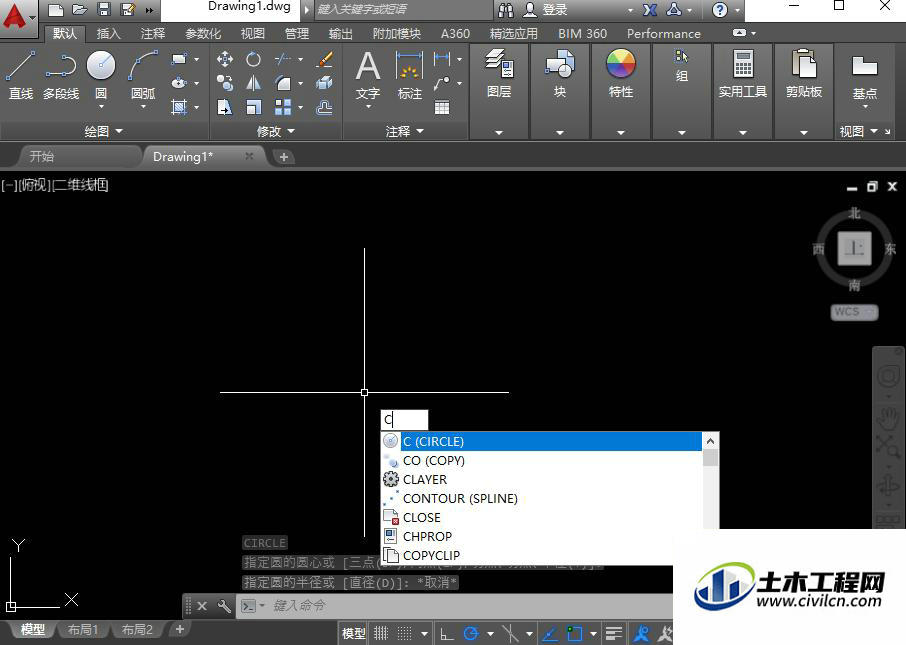Image resolution: width=906 pixels, height=645 pixels.
Task: Select CO (COPY) from autocomplete list
Action: tap(541, 460)
